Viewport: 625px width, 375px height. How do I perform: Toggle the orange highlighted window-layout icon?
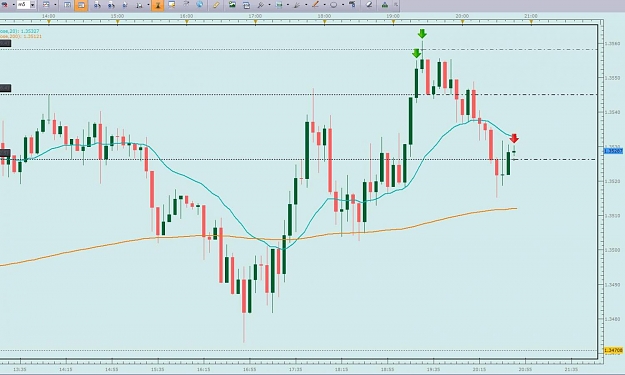[x=81, y=5]
